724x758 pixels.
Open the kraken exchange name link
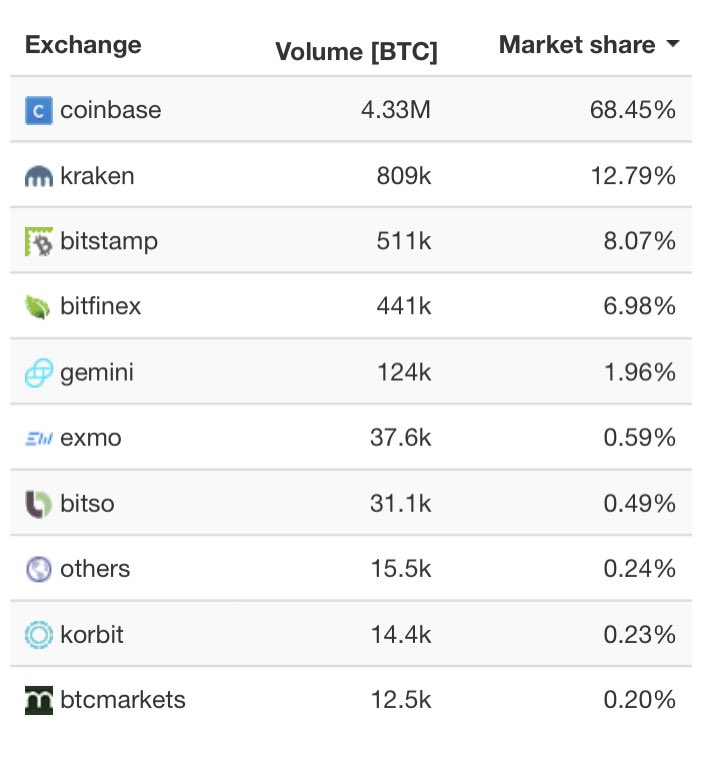click(97, 176)
